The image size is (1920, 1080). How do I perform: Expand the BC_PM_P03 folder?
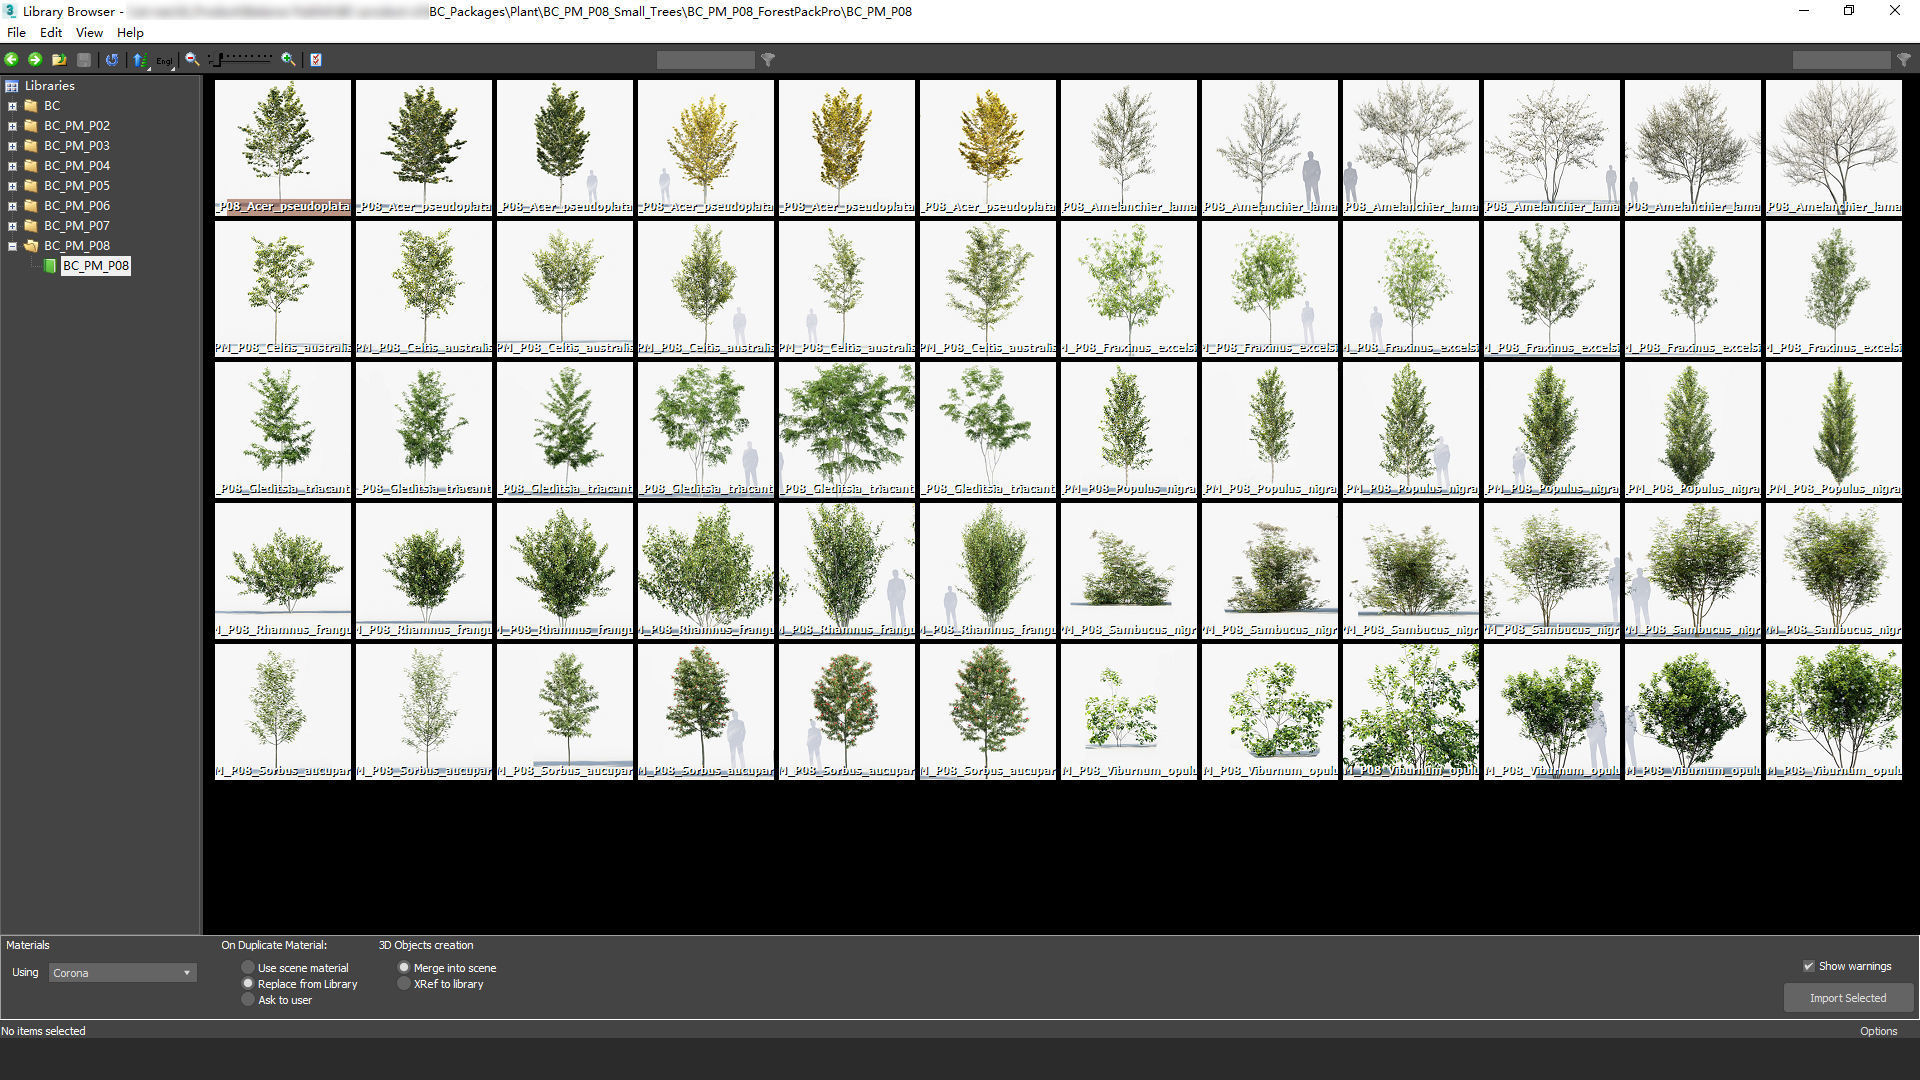pyautogui.click(x=12, y=146)
